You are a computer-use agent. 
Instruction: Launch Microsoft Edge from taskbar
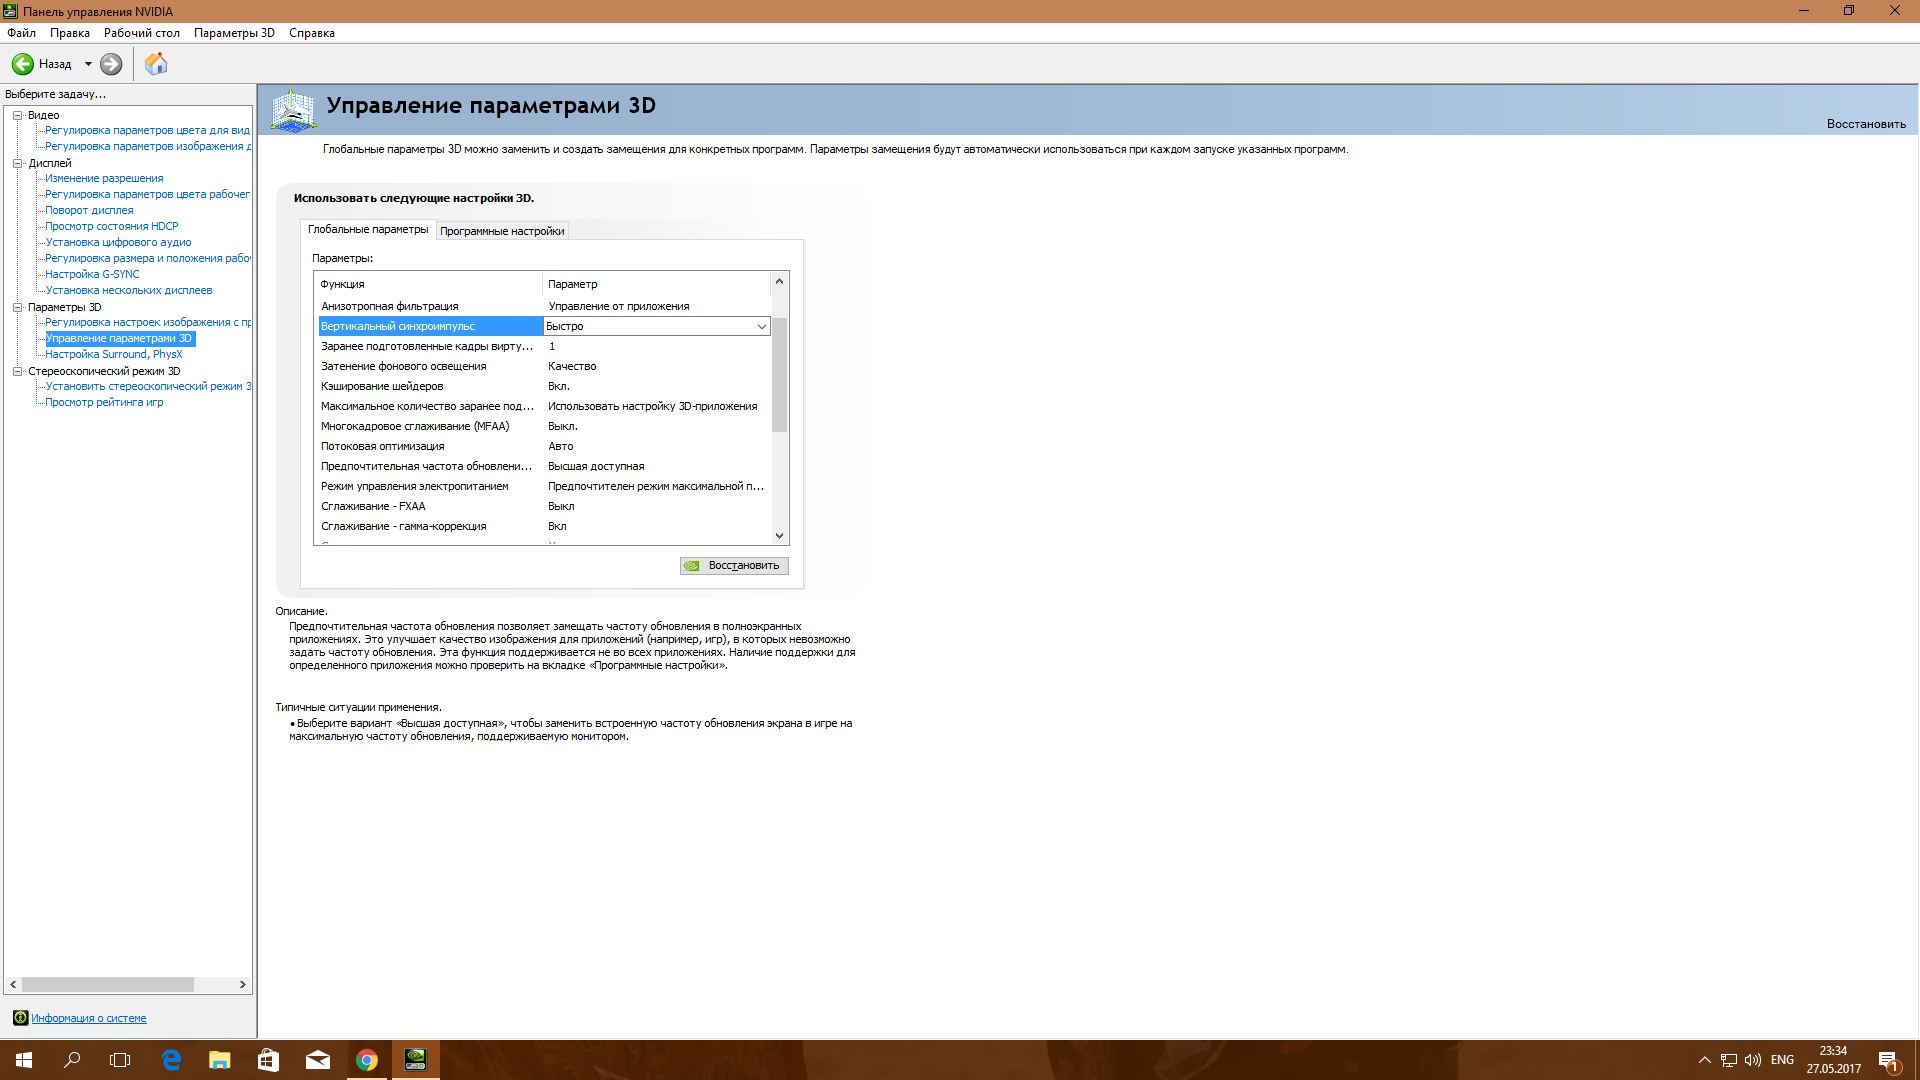pyautogui.click(x=171, y=1060)
